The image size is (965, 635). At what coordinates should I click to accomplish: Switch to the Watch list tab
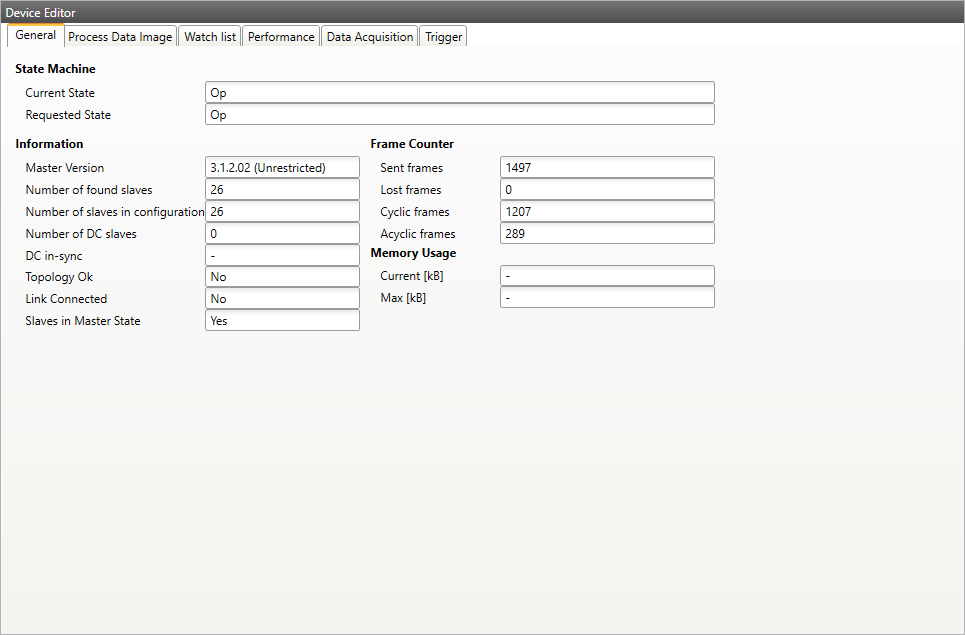[x=210, y=37]
